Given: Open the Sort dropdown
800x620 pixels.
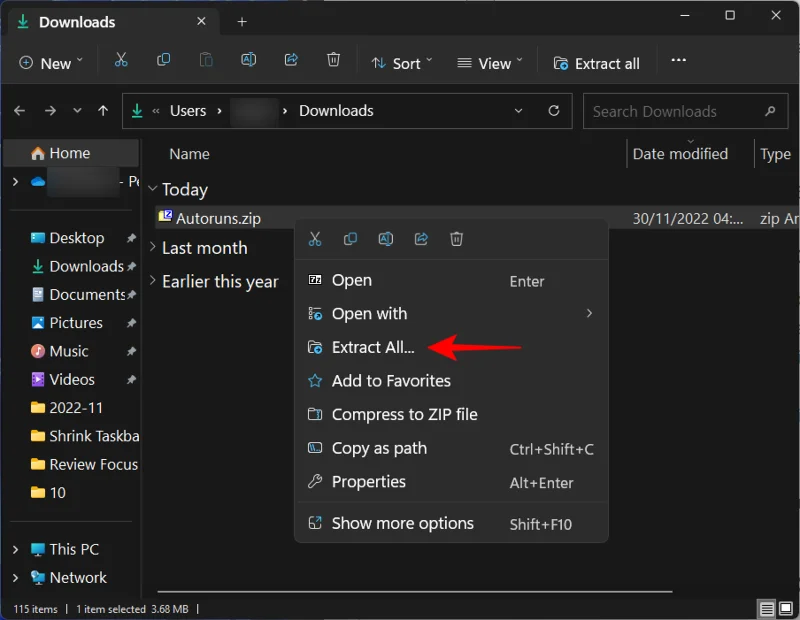Looking at the screenshot, I should (x=402, y=63).
